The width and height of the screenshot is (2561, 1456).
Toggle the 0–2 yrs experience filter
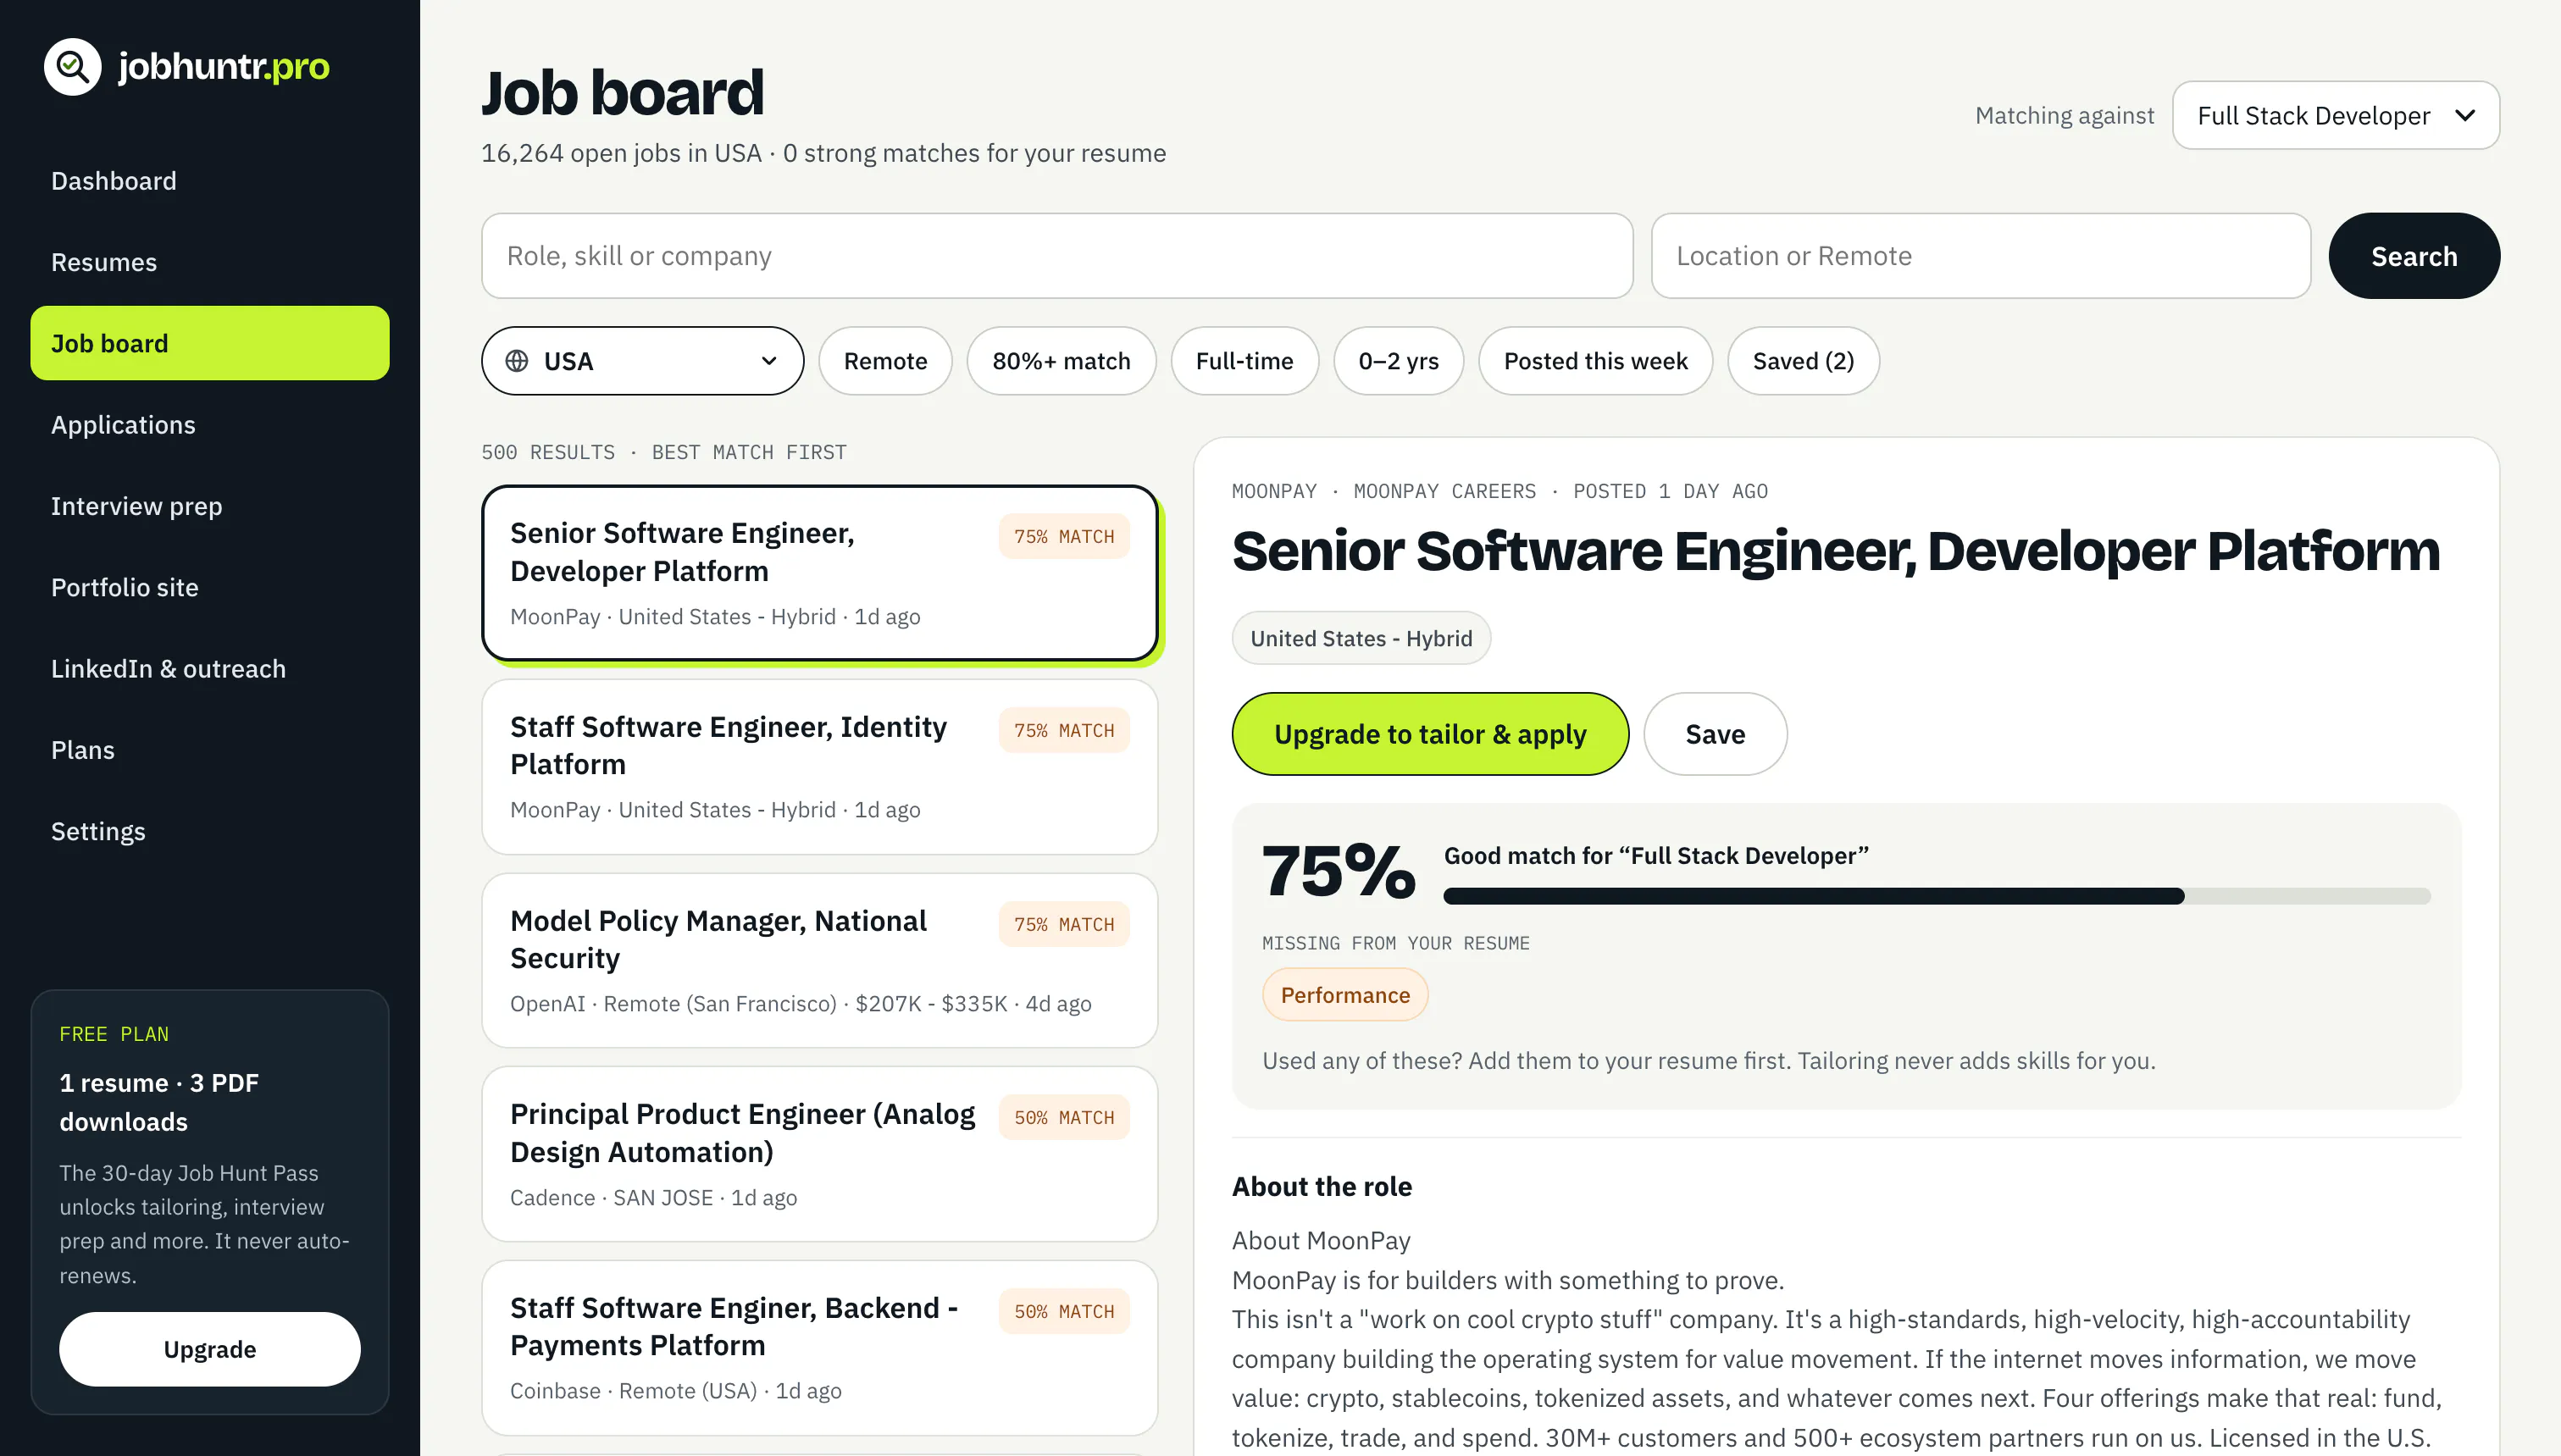click(1398, 361)
